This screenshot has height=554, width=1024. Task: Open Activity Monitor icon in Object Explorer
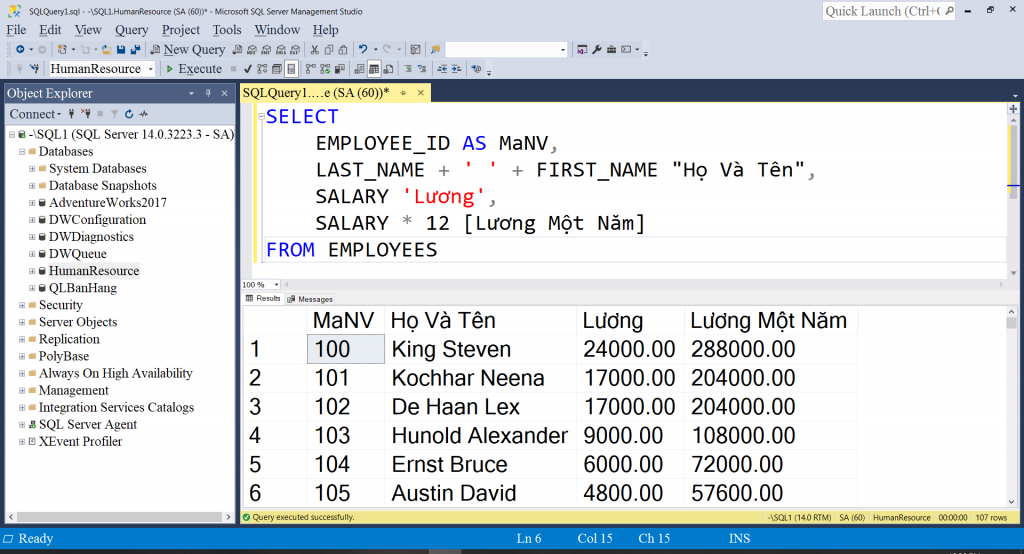click(x=144, y=114)
